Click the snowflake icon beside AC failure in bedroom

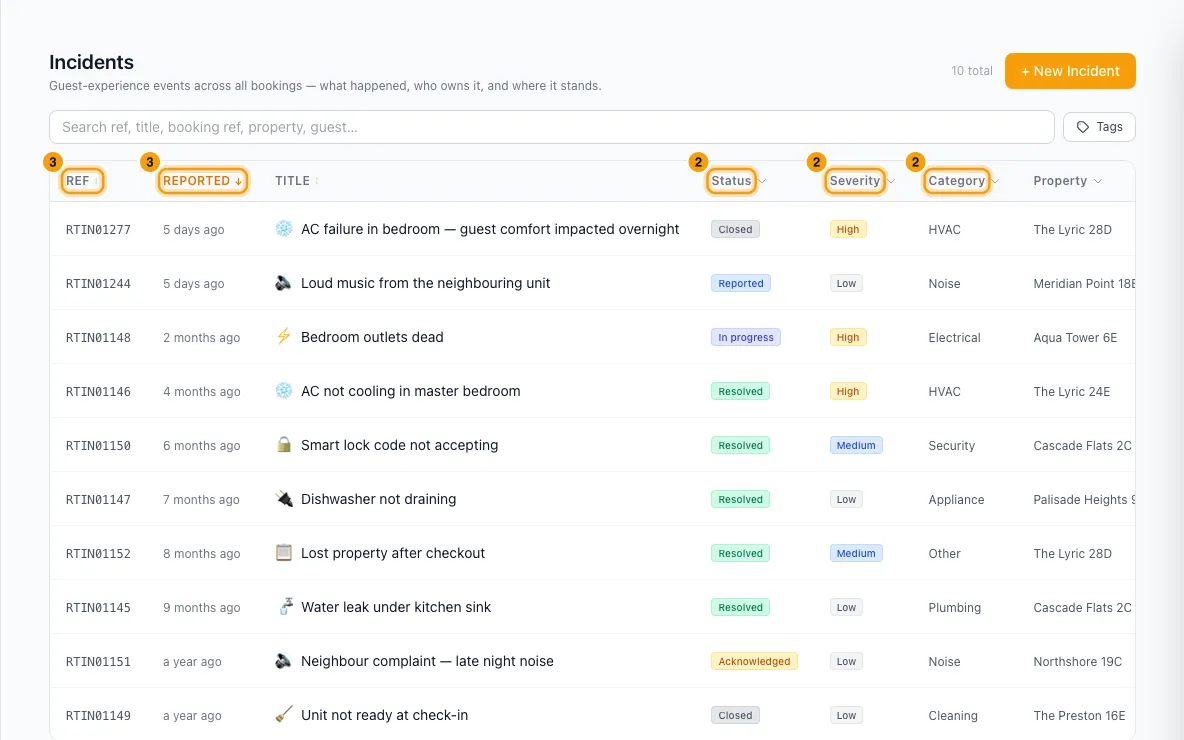pyautogui.click(x=283, y=229)
